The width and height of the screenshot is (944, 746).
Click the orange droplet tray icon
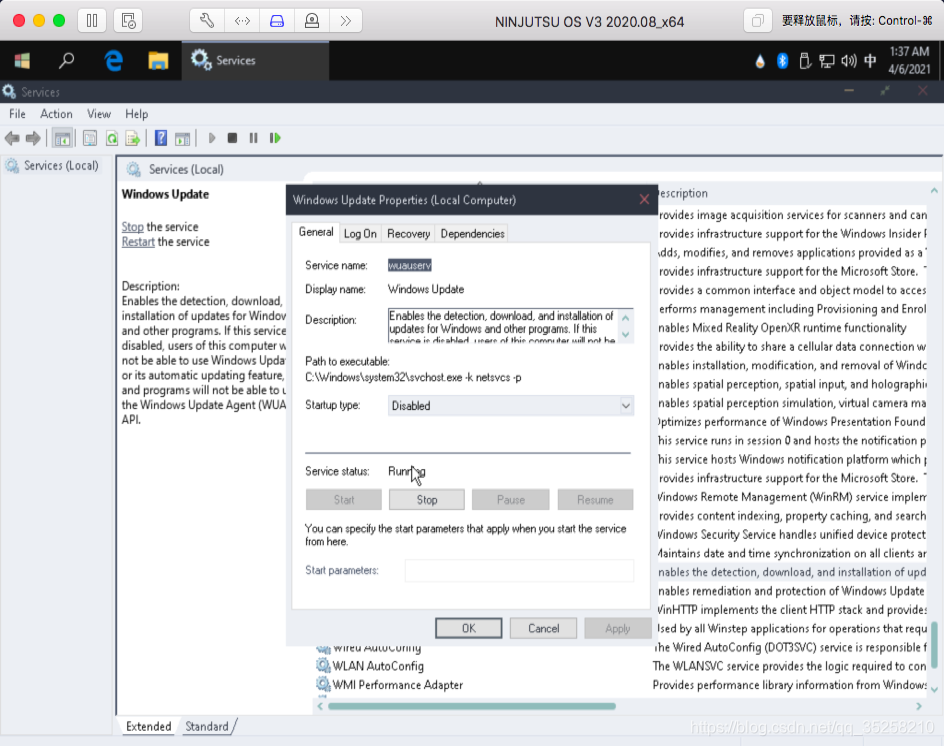[760, 61]
